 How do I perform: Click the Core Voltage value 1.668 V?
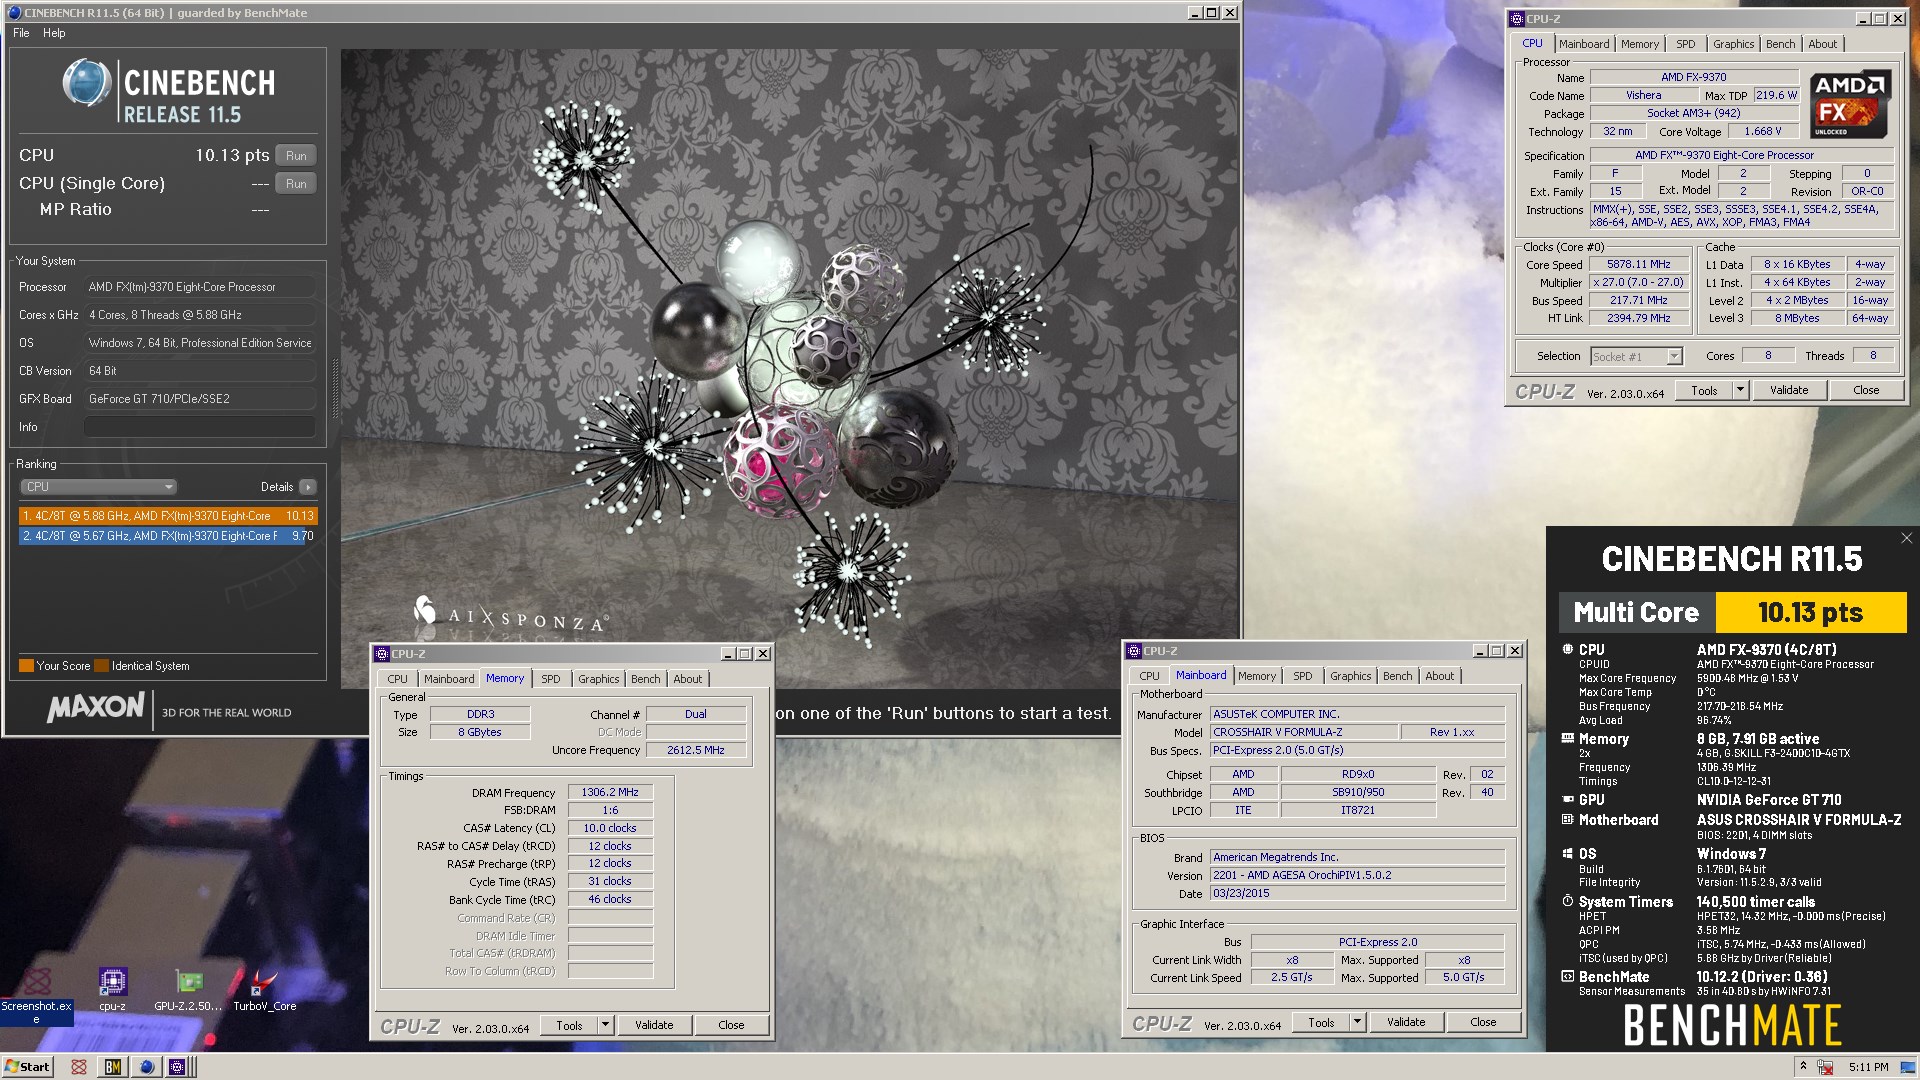1762,131
